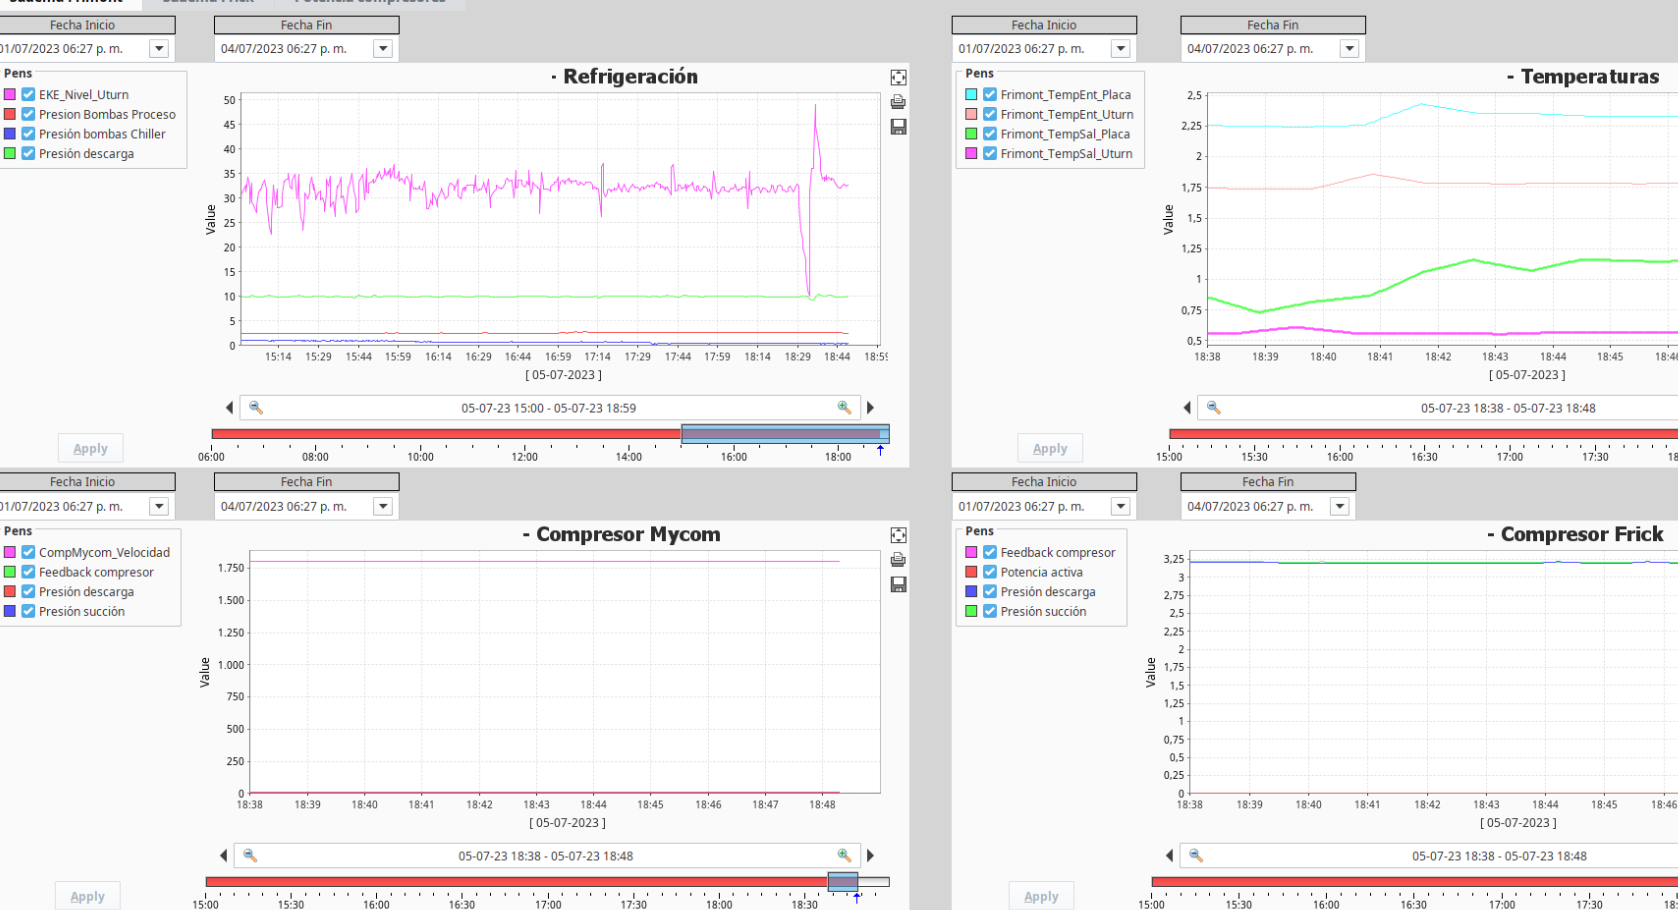Click the save icon on Compresor Mycom chart

click(898, 585)
